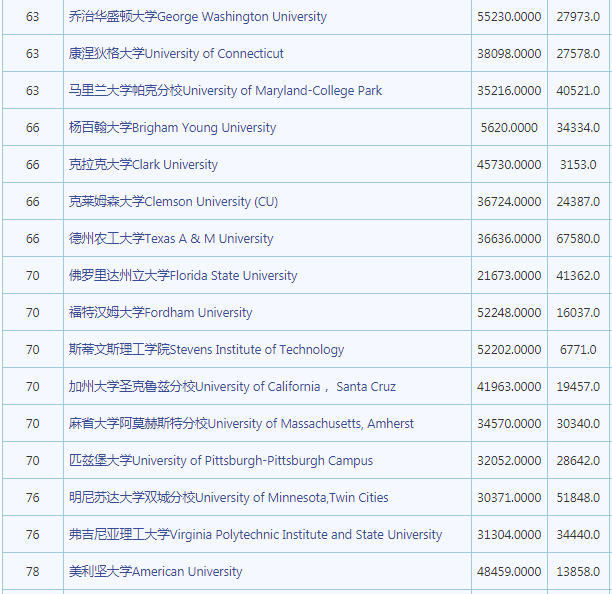Select tuition value 52202.0000
Viewport: 612px width, 594px height.
click(x=509, y=350)
